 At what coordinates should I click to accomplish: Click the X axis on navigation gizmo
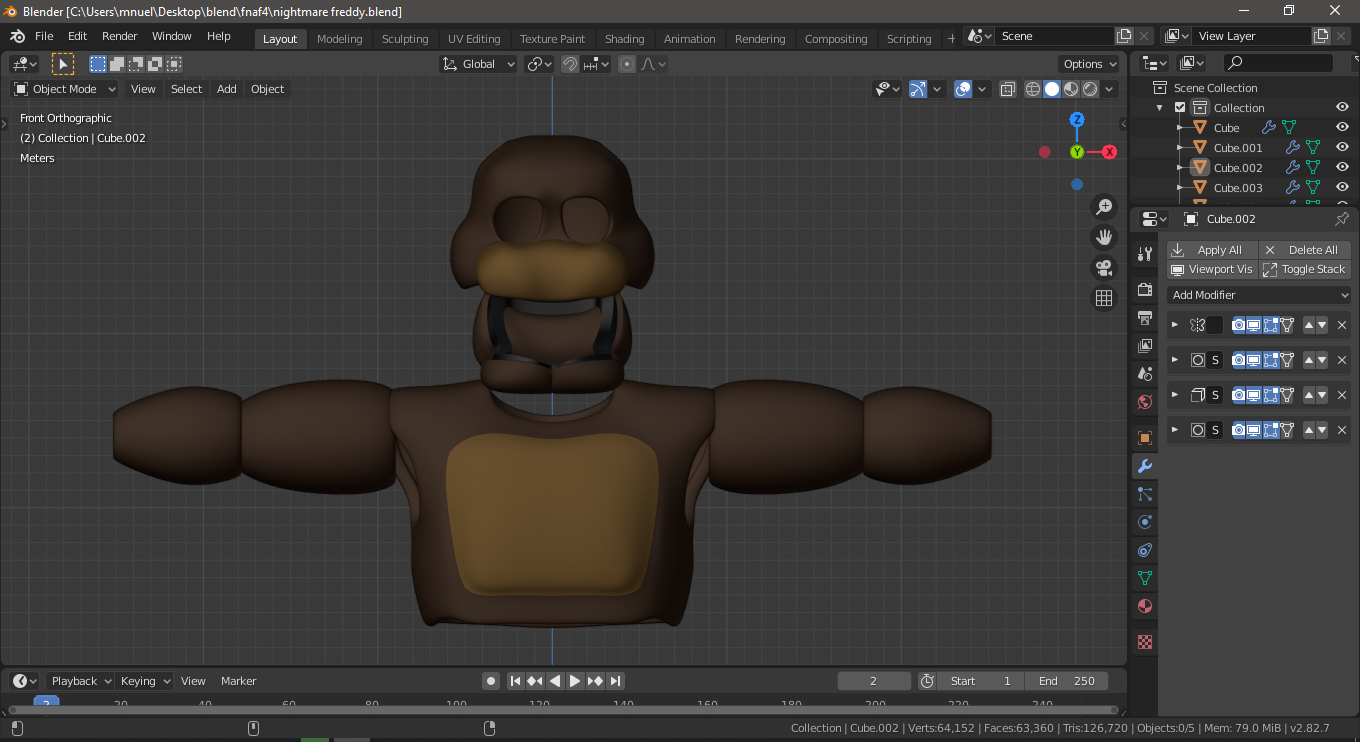(1109, 152)
